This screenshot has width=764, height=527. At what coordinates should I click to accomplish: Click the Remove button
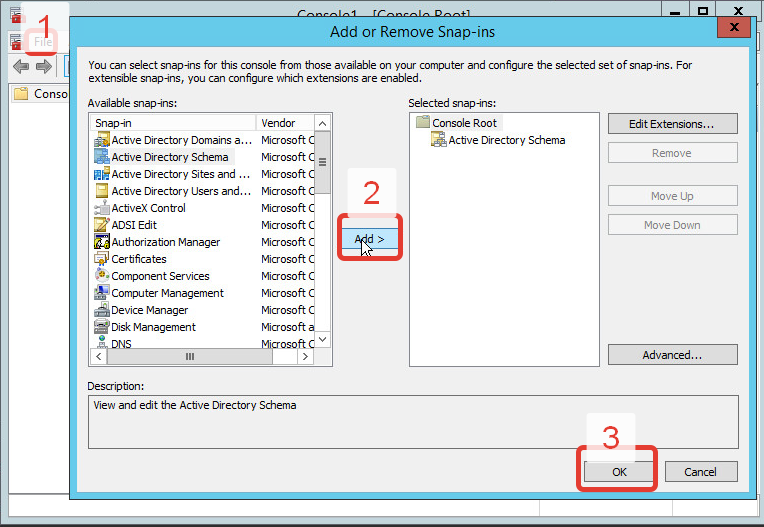tap(672, 153)
